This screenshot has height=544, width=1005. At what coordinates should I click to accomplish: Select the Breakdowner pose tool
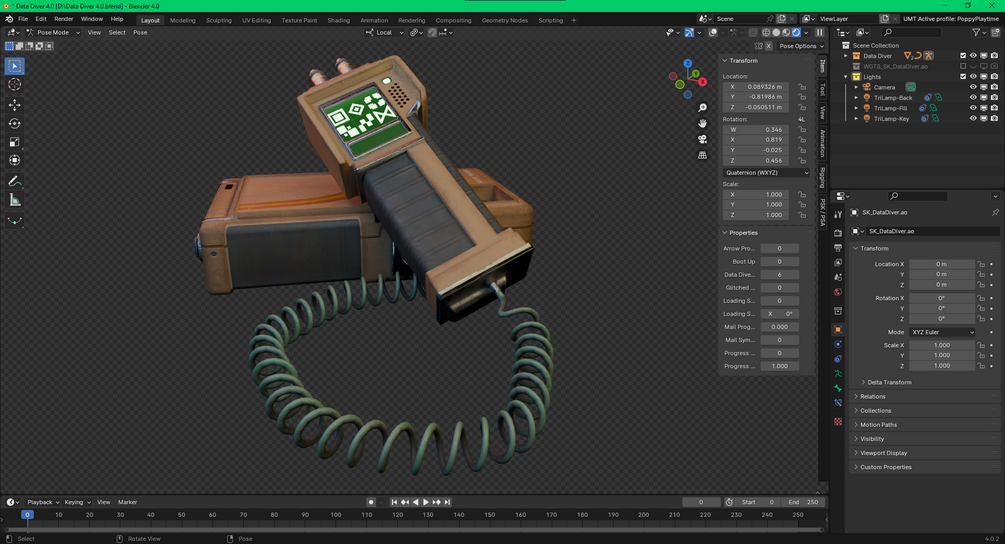pos(15,221)
